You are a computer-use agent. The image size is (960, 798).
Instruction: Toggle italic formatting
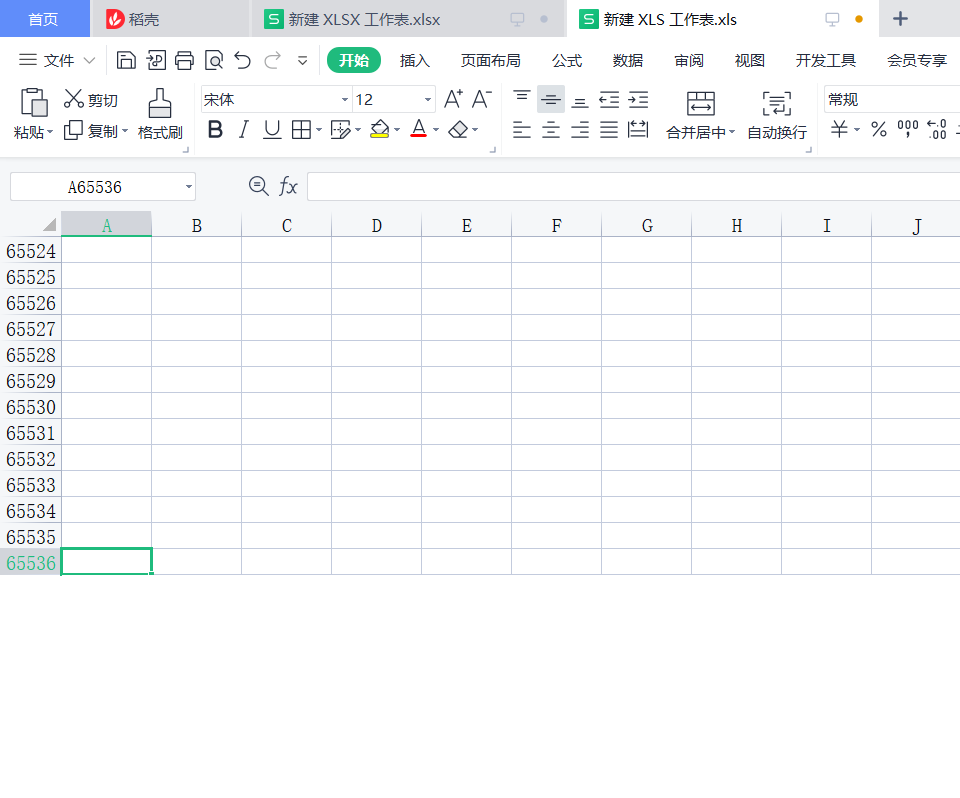tap(243, 130)
